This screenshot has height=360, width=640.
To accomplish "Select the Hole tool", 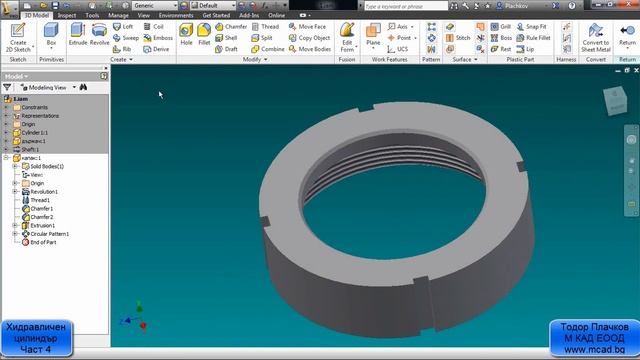I will click(x=186, y=34).
